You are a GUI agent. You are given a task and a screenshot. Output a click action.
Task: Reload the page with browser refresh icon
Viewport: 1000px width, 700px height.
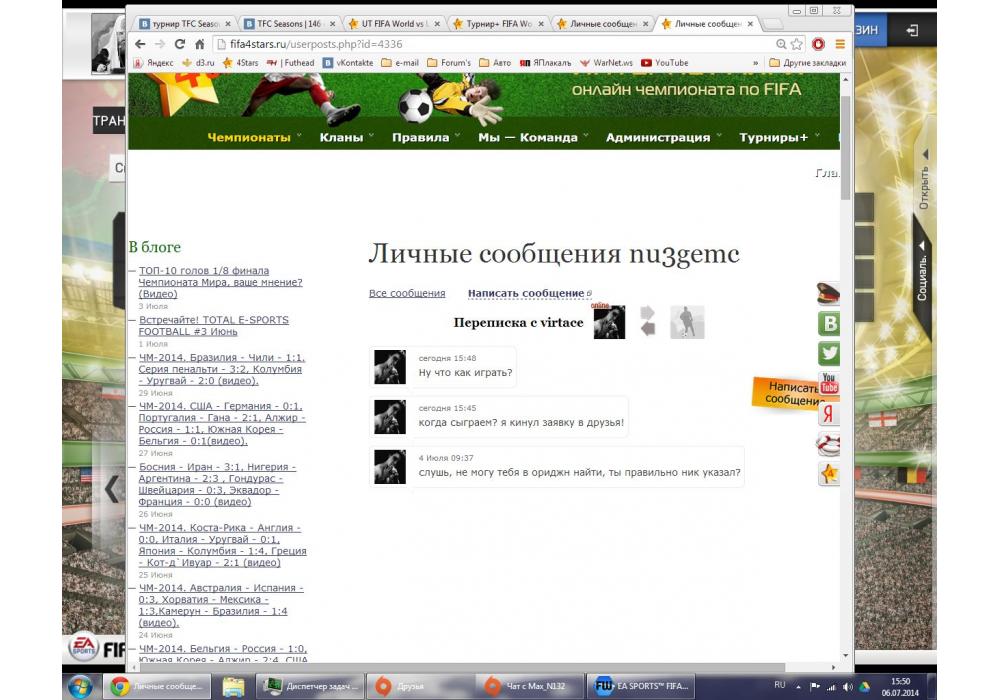(x=180, y=44)
